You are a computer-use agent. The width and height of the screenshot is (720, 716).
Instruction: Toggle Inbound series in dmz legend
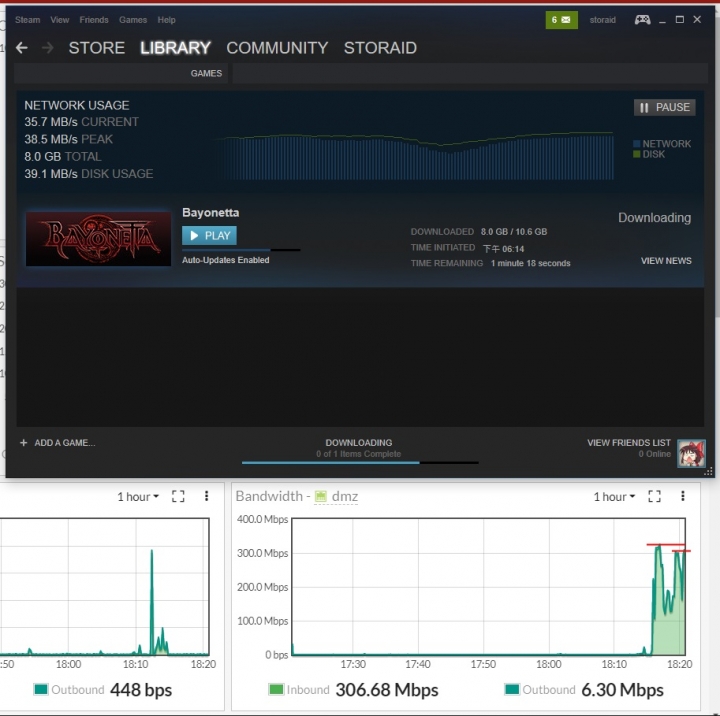click(x=299, y=690)
